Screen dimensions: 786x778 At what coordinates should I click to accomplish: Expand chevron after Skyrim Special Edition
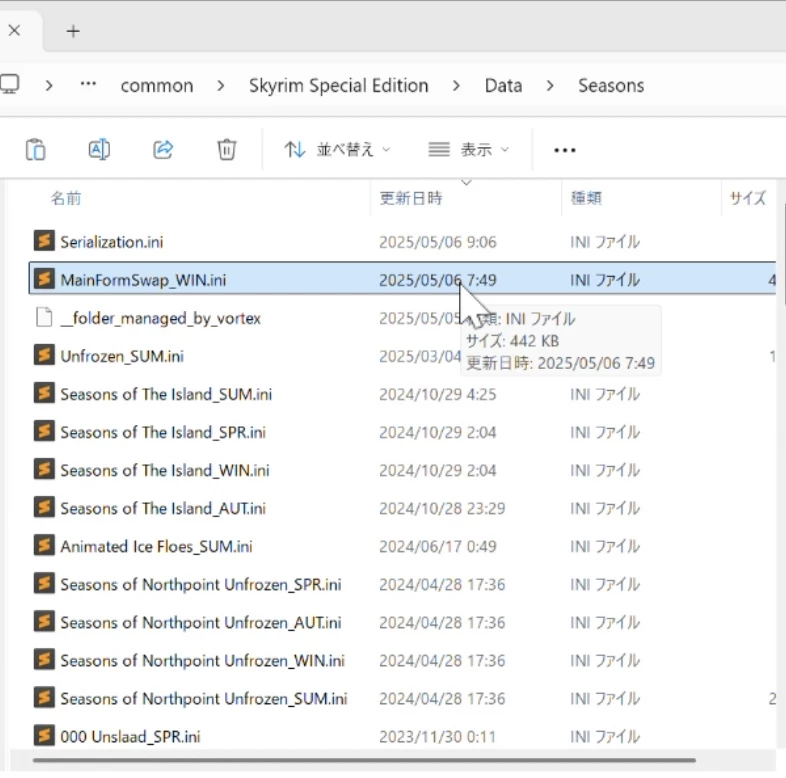456,86
